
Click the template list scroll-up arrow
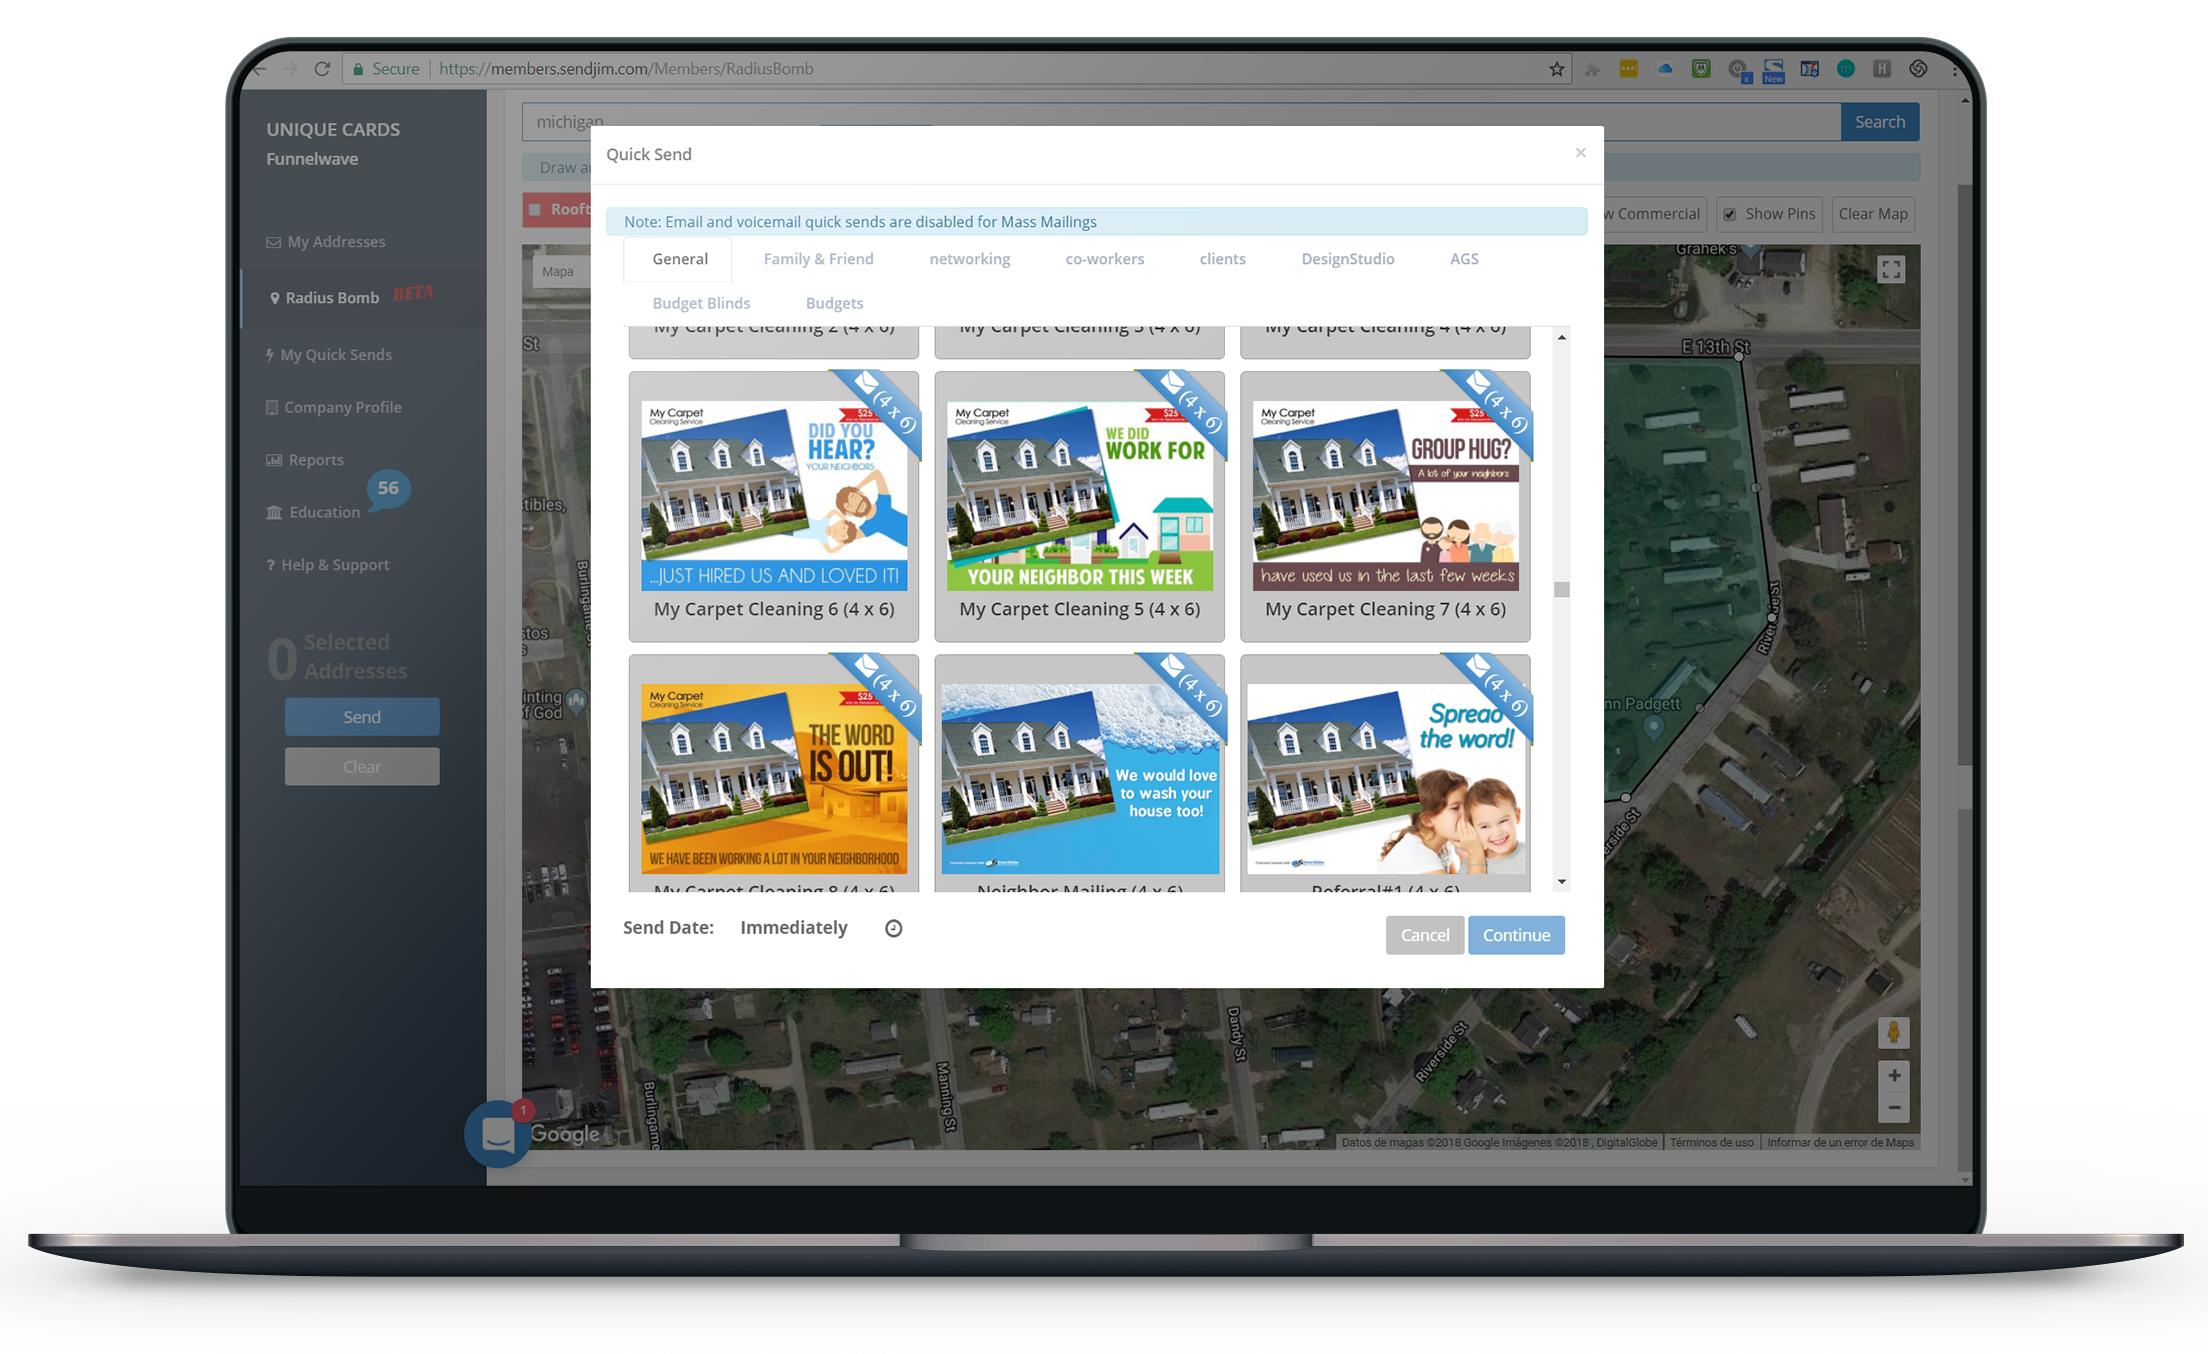click(1561, 337)
